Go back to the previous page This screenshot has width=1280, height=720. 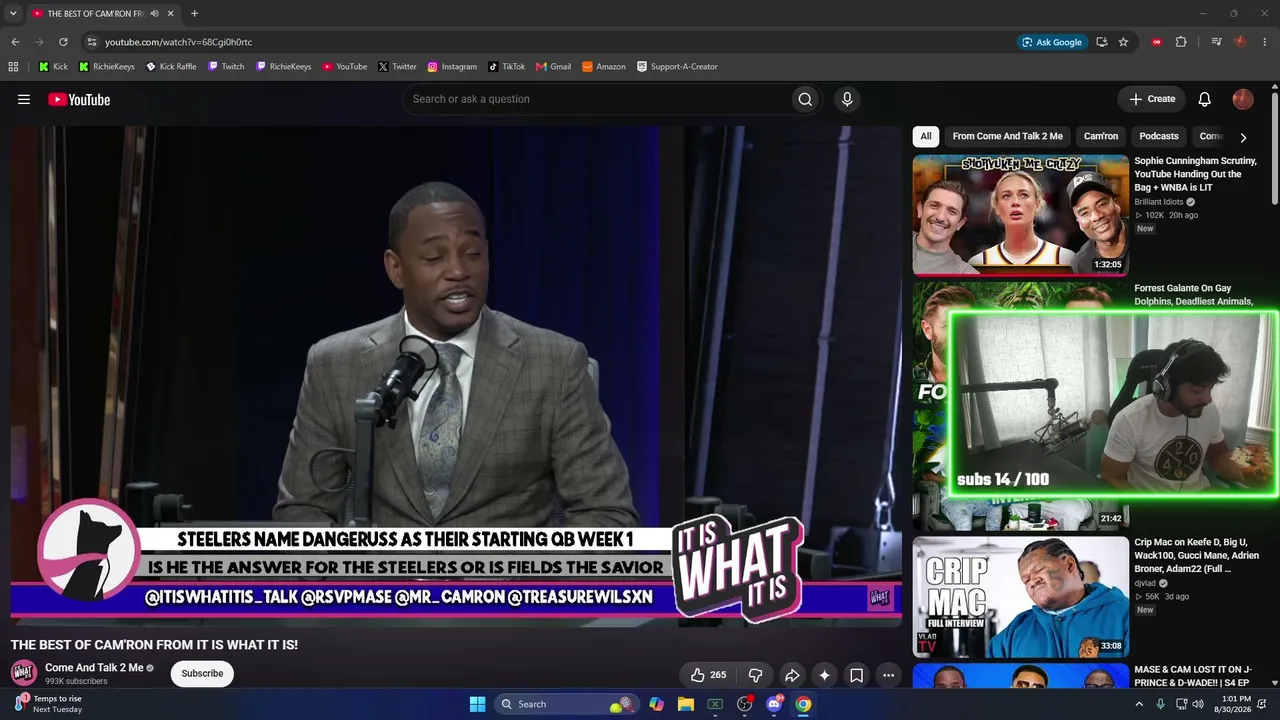[15, 42]
